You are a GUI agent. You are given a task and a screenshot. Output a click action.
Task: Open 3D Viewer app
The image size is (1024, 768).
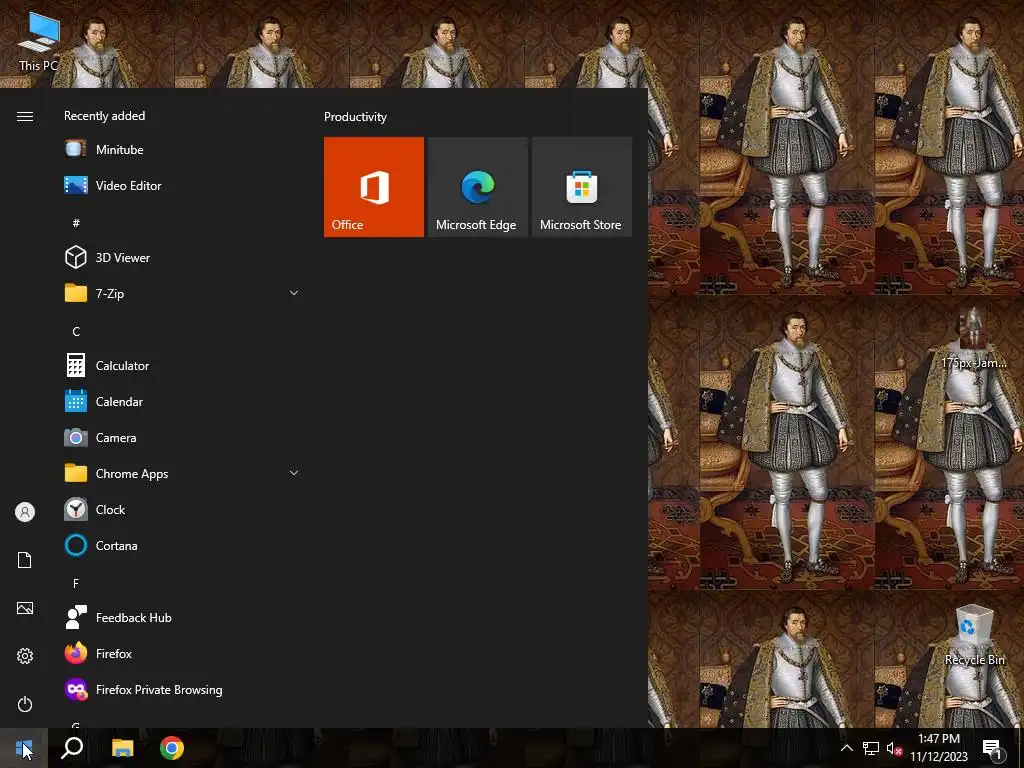coord(182,257)
